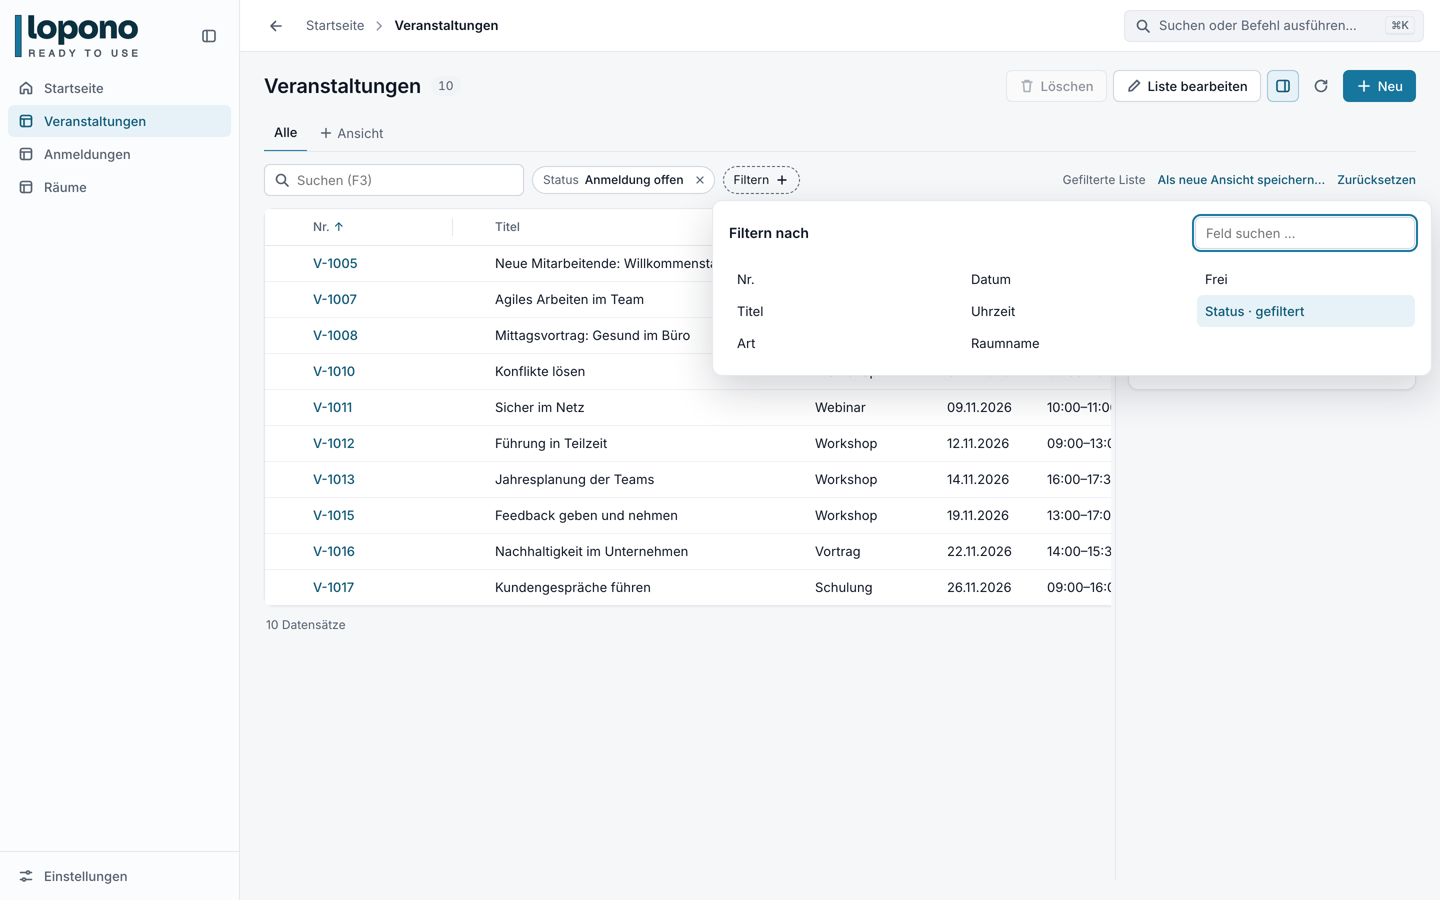Open record V-1005
The height and width of the screenshot is (900, 1440).
pyautogui.click(x=335, y=263)
